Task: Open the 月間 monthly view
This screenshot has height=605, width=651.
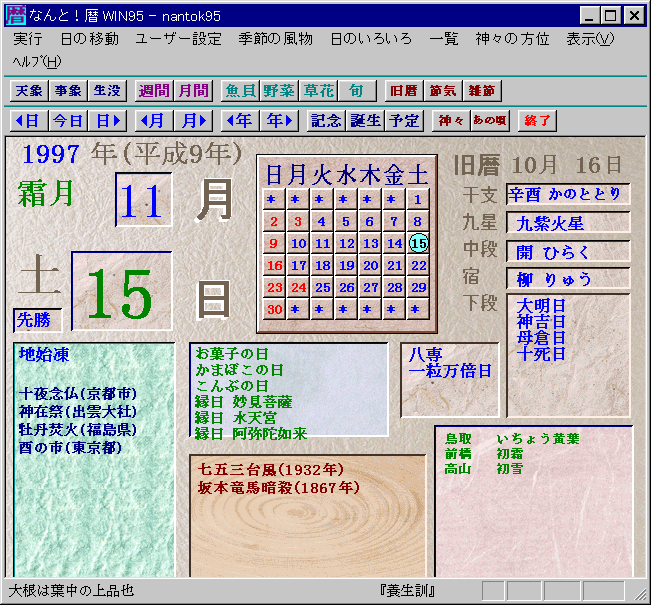Action: click(193, 91)
